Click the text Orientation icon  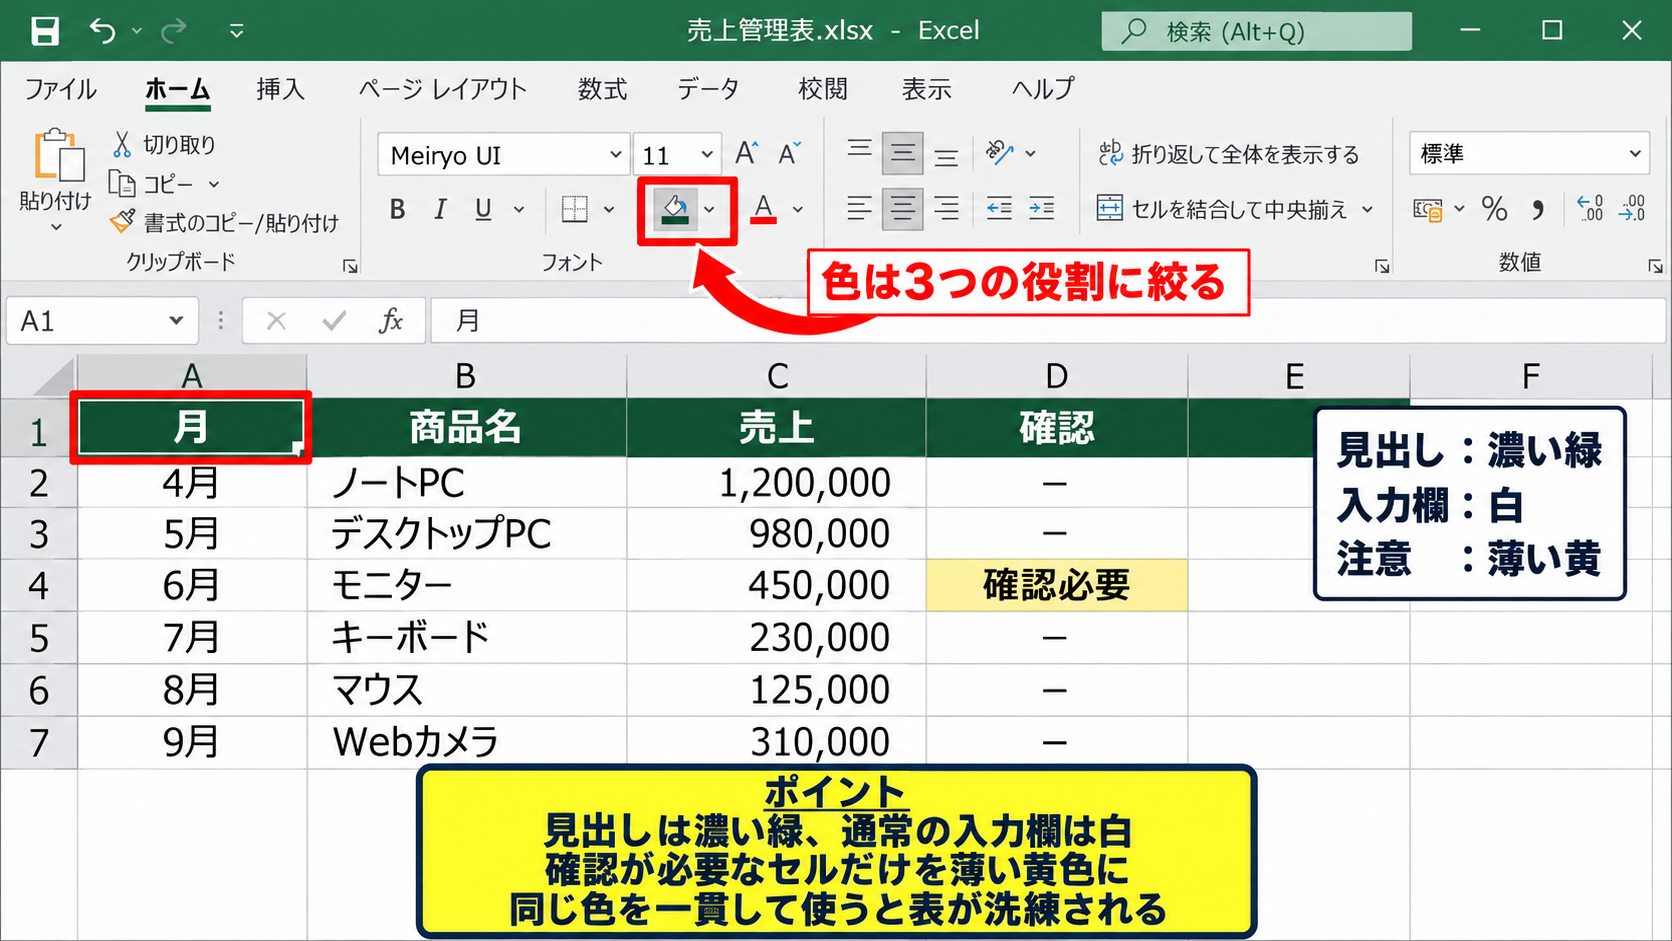(x=1001, y=153)
